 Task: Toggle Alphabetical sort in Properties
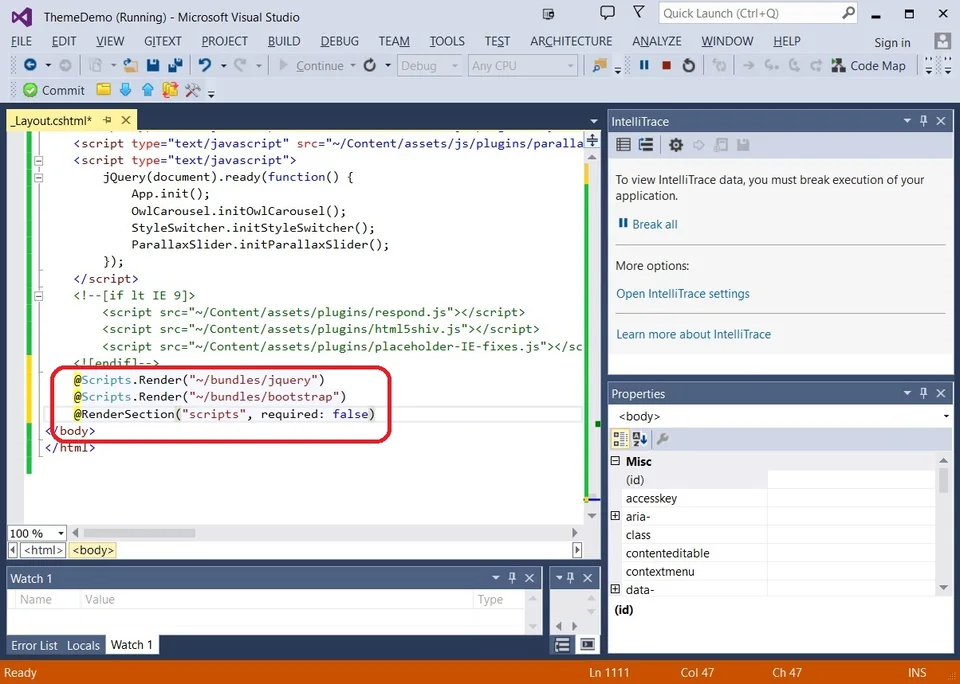640,438
